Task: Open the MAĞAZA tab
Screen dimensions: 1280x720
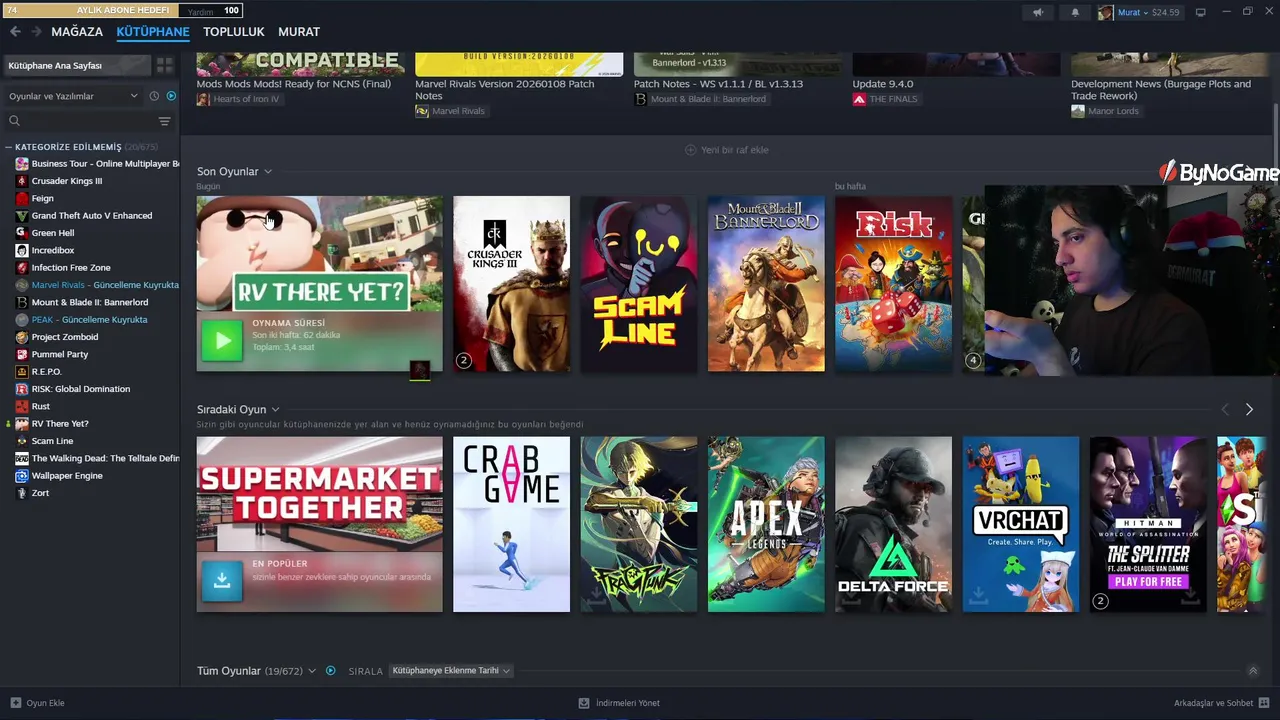Action: pos(77,32)
